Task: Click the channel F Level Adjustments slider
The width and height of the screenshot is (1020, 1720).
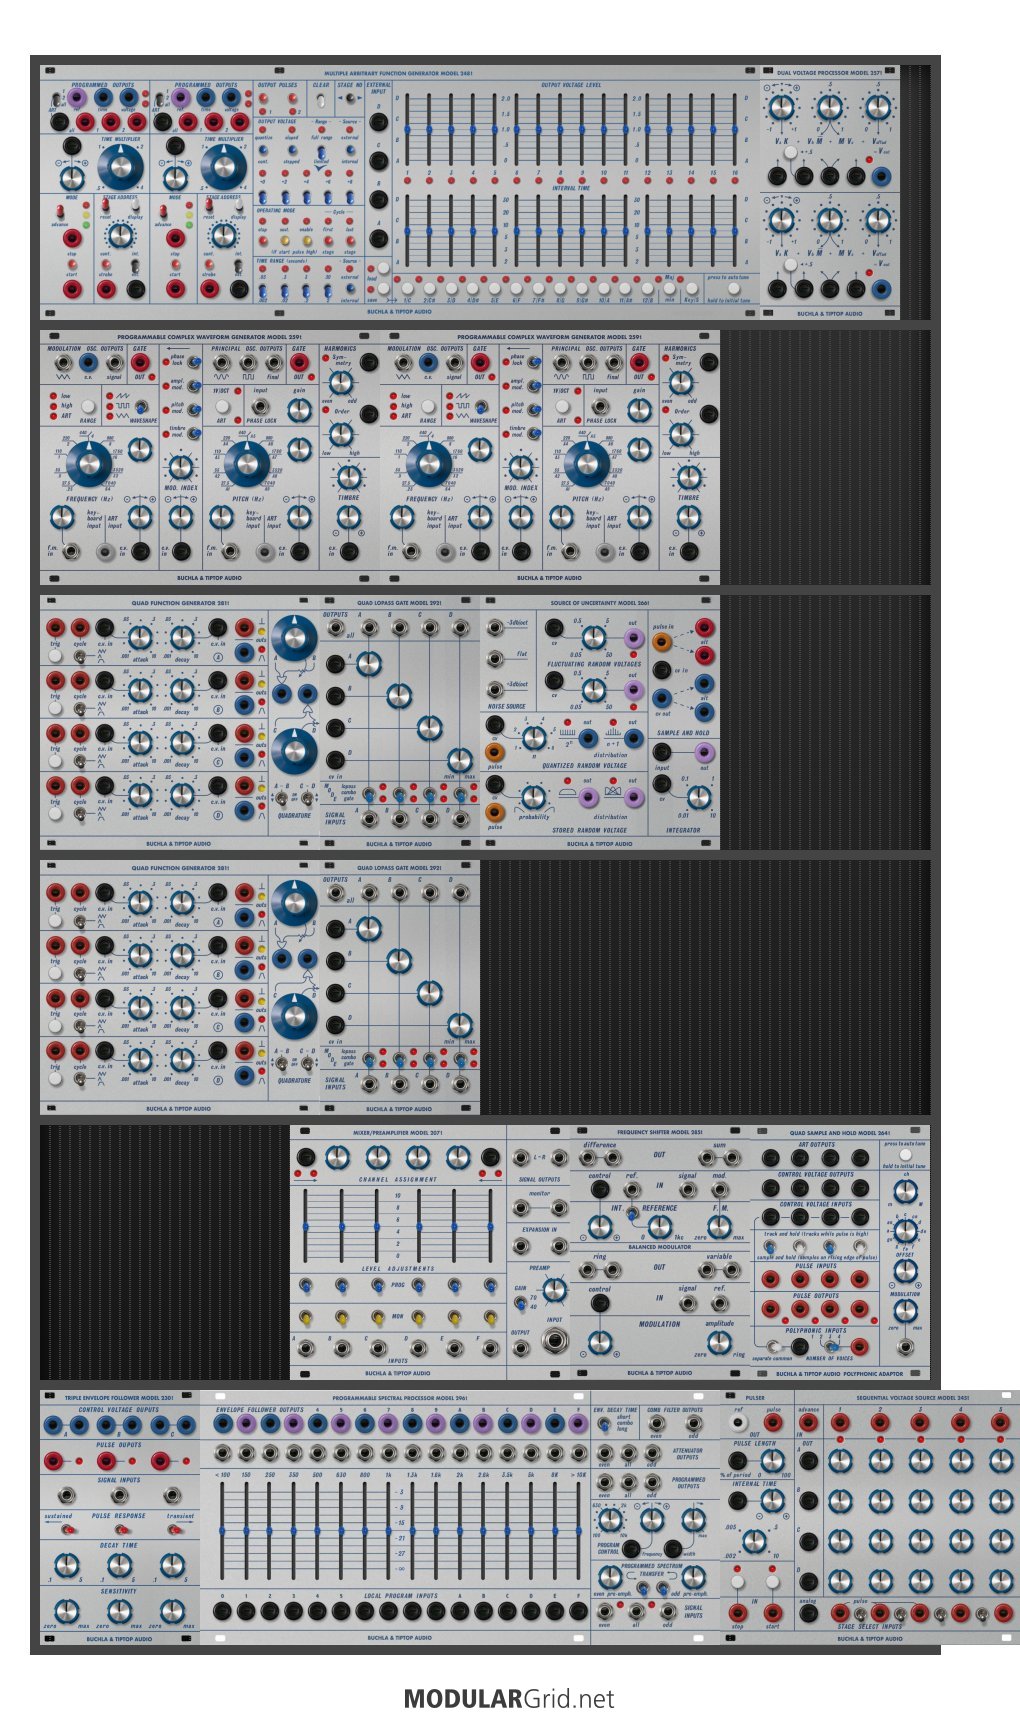Action: [490, 1227]
